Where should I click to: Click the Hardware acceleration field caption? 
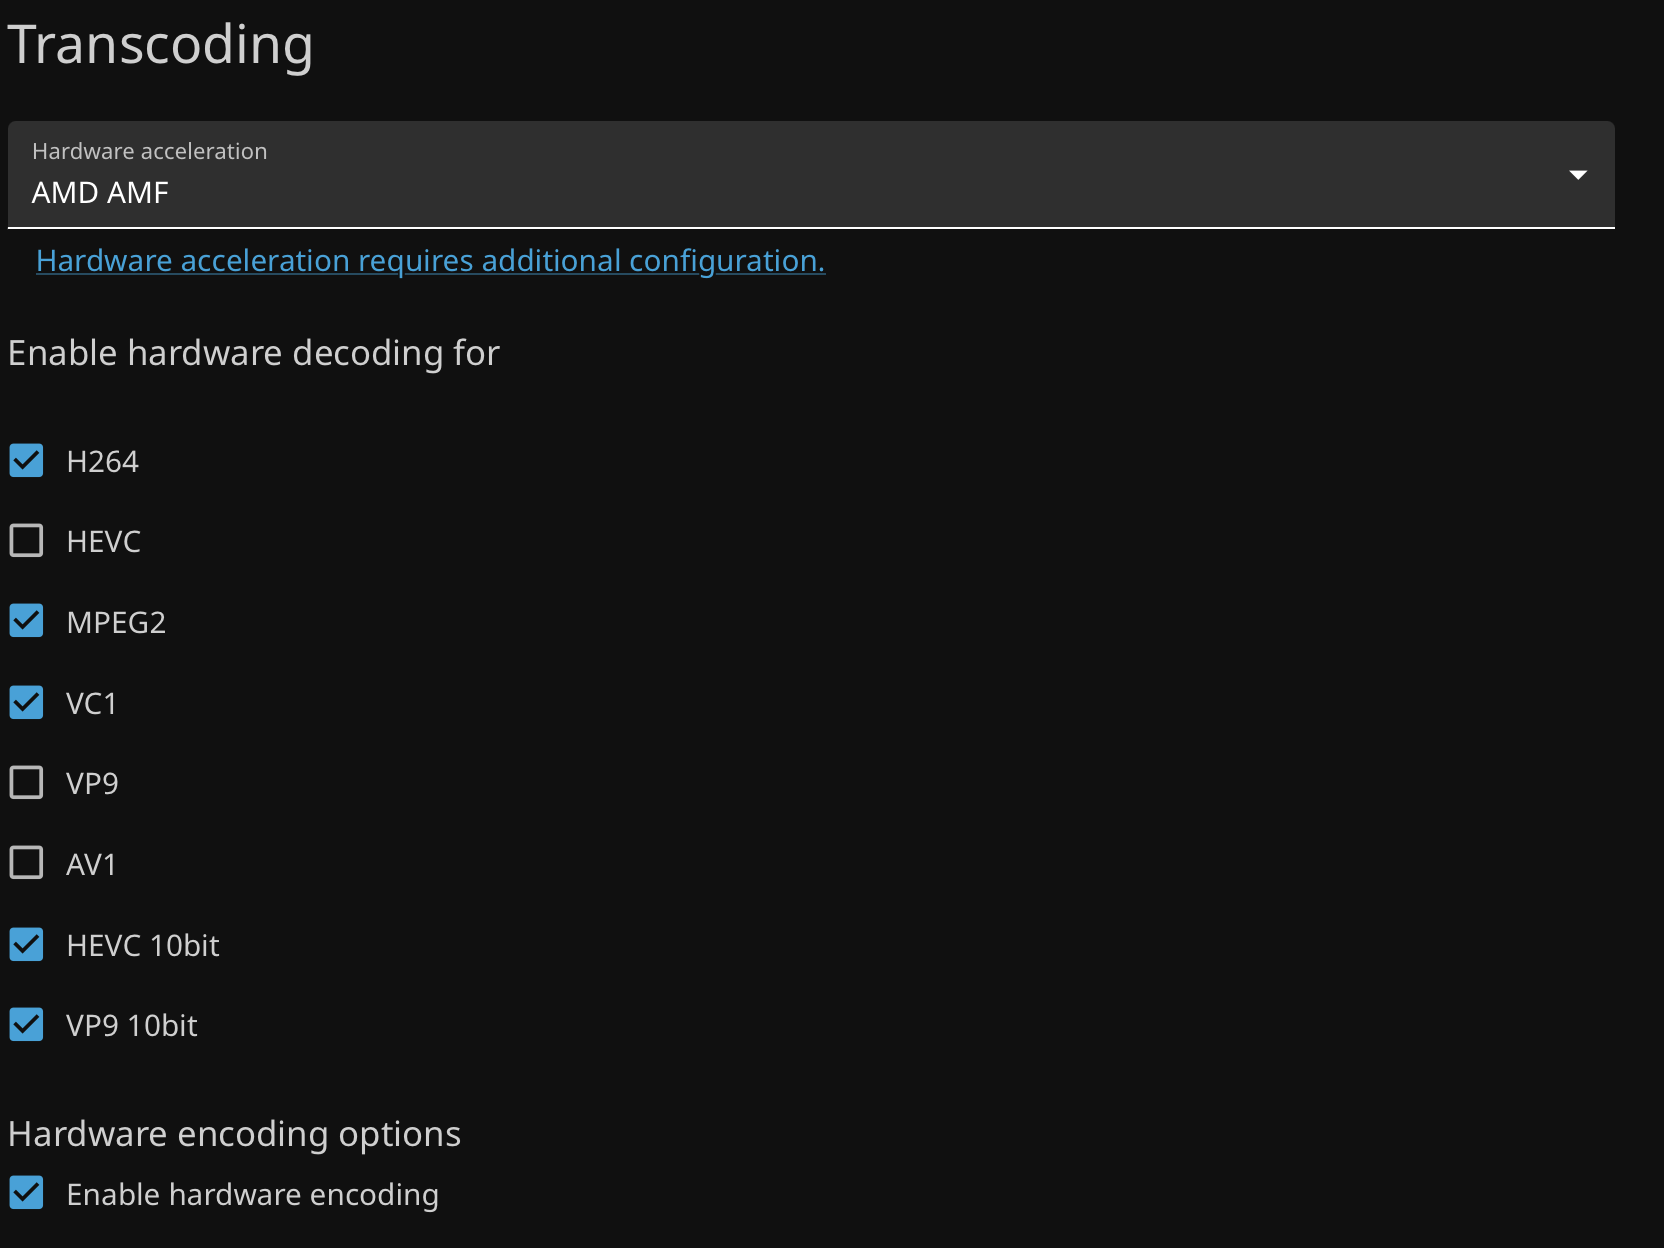[150, 151]
